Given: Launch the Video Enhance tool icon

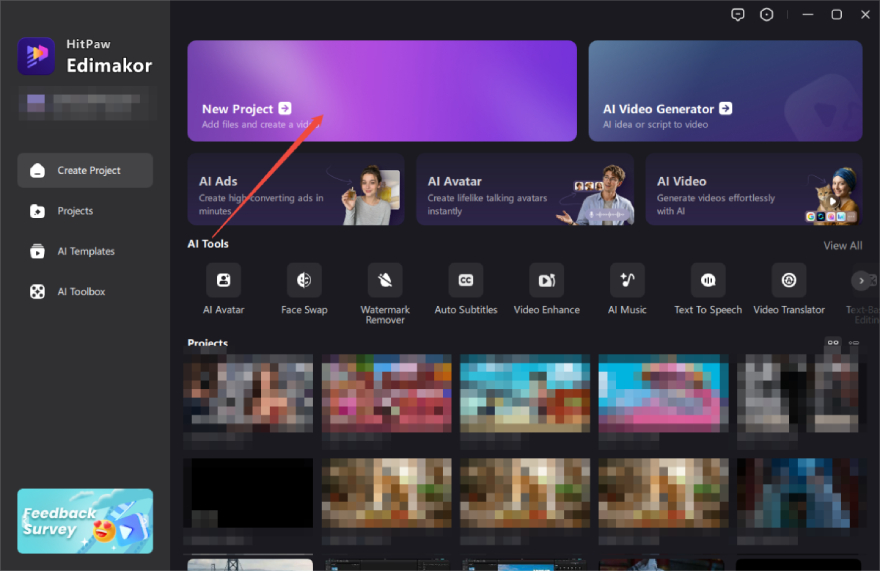Looking at the screenshot, I should click(547, 280).
